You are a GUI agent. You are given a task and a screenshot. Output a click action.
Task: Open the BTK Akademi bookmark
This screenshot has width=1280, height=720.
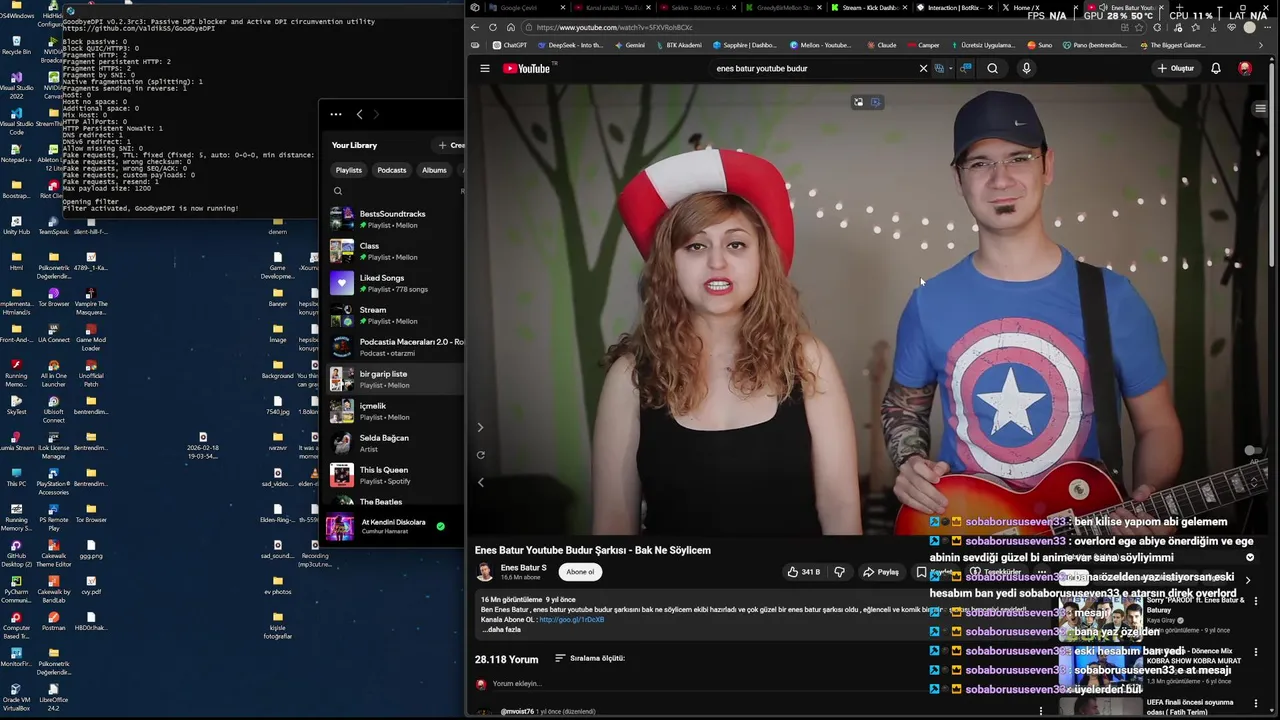point(678,45)
